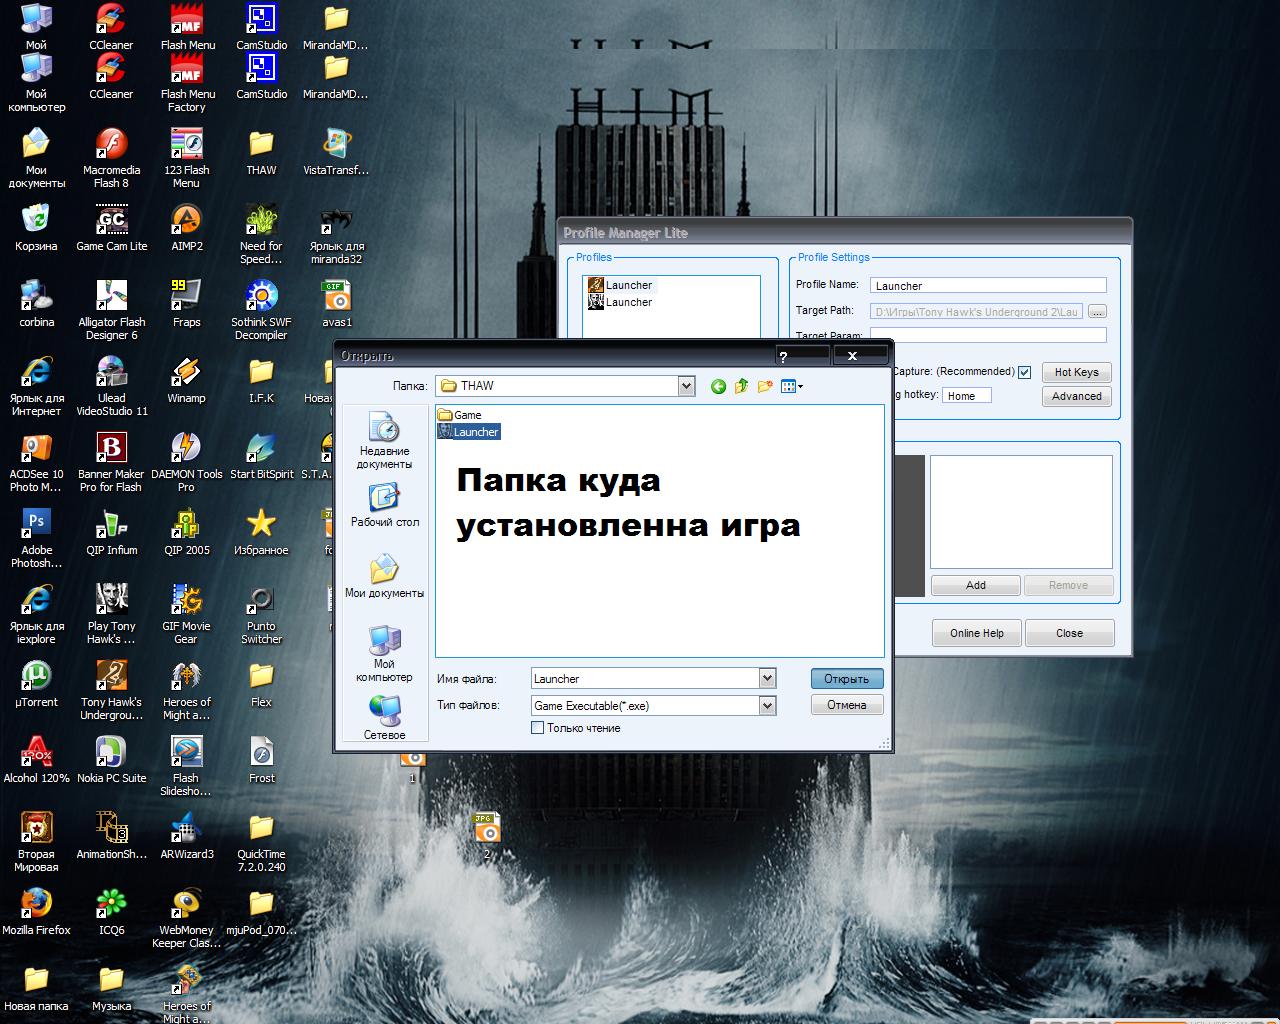The height and width of the screenshot is (1024, 1280).
Task: Launch µTorrent from desktop
Action: pyautogui.click(x=36, y=684)
